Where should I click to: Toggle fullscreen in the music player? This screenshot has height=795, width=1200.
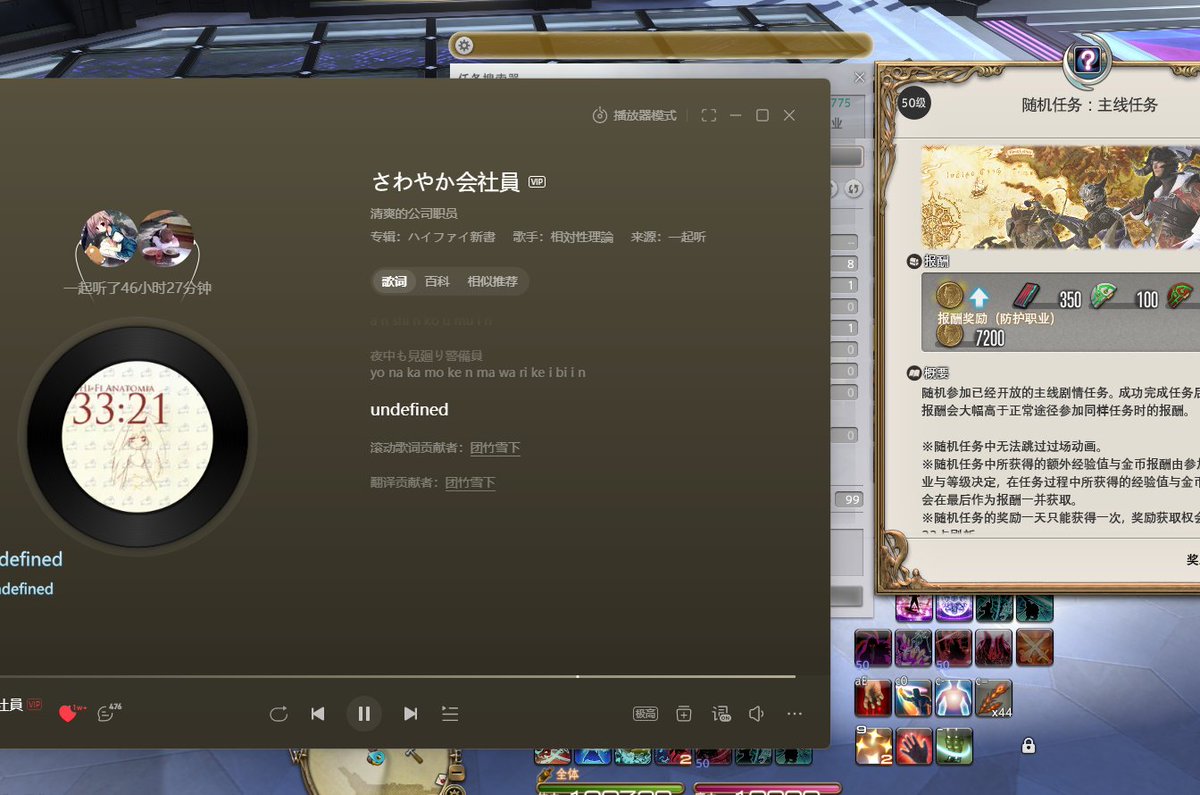coord(709,116)
